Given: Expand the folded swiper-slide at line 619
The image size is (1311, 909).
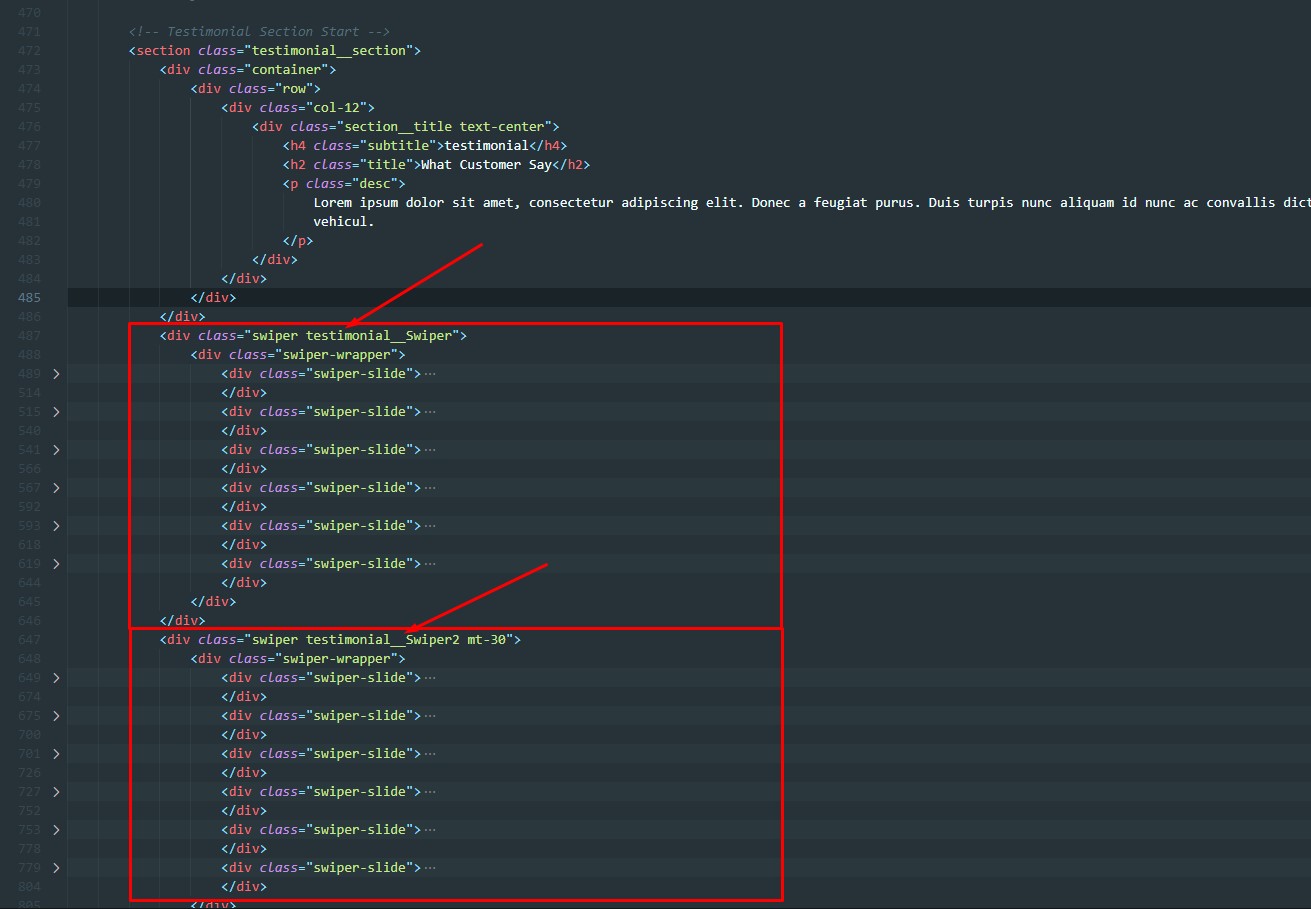Looking at the screenshot, I should point(56,564).
